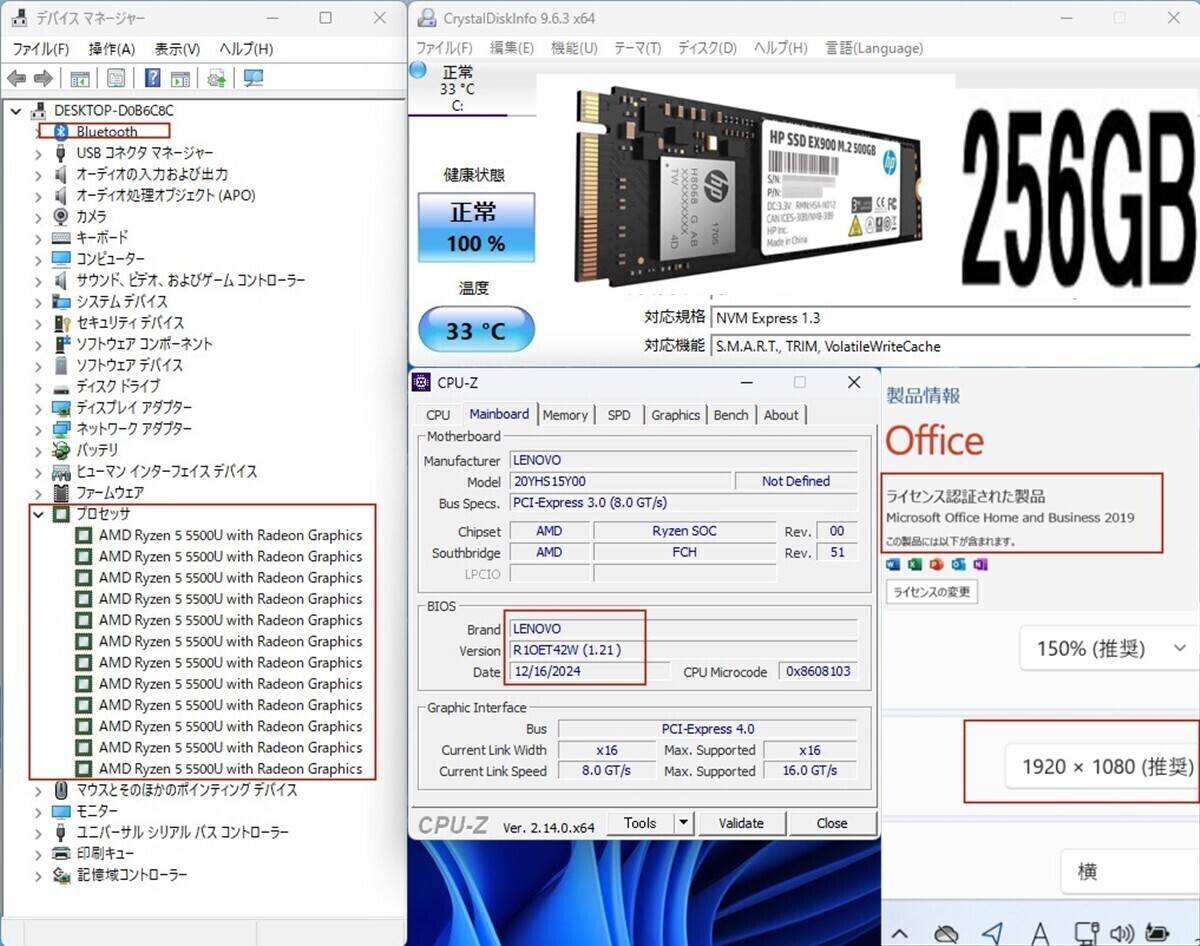Switch to SPD tab in CPU-Z

pyautogui.click(x=619, y=415)
